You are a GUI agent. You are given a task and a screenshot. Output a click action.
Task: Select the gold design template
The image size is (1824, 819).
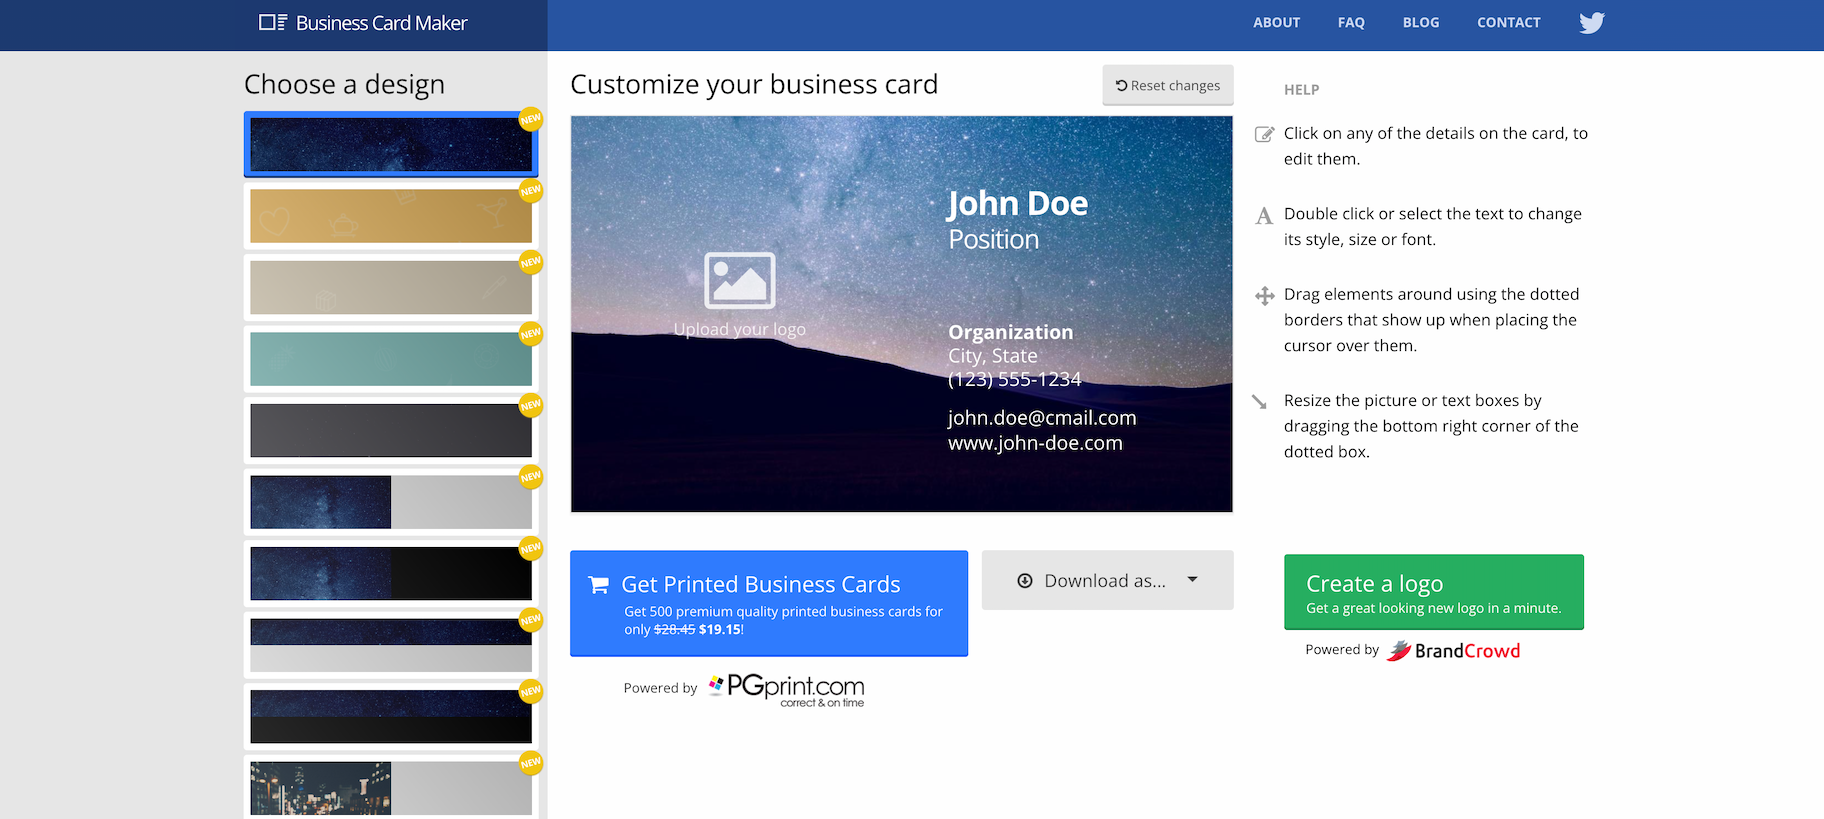(390, 216)
